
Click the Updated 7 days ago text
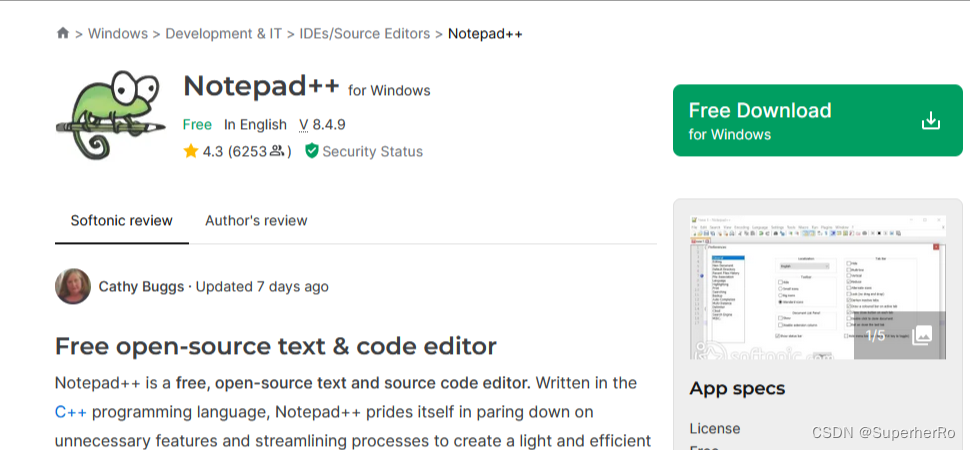point(262,287)
